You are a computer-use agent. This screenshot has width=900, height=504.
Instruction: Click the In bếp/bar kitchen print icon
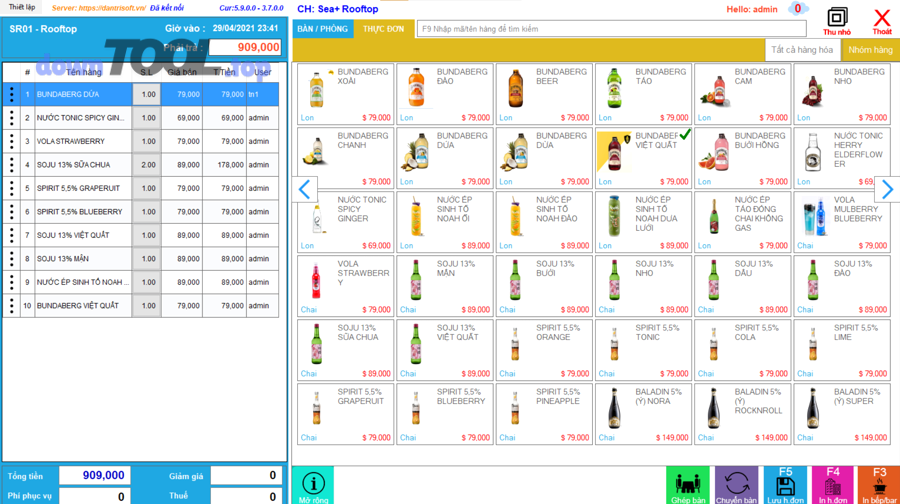pyautogui.click(x=878, y=485)
